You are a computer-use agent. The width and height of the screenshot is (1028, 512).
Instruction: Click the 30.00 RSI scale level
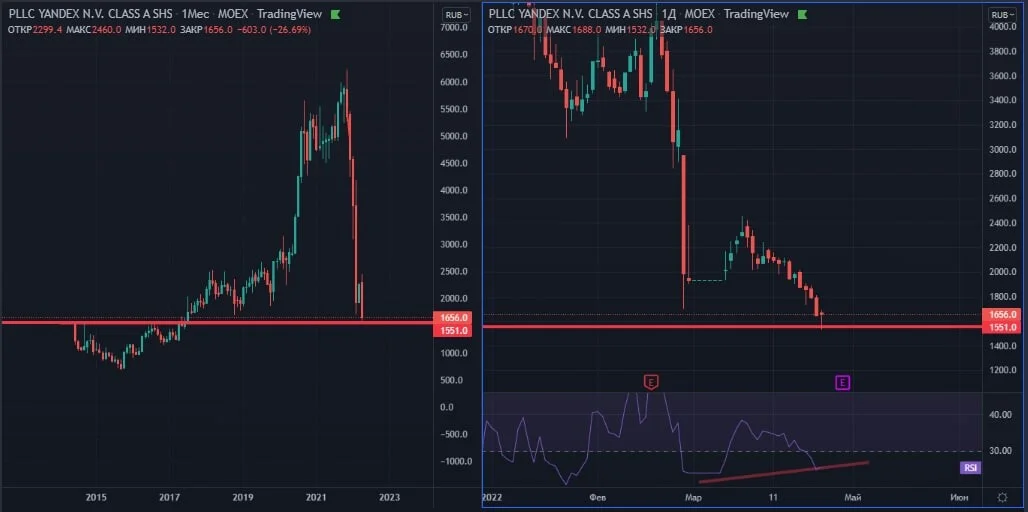(x=997, y=450)
